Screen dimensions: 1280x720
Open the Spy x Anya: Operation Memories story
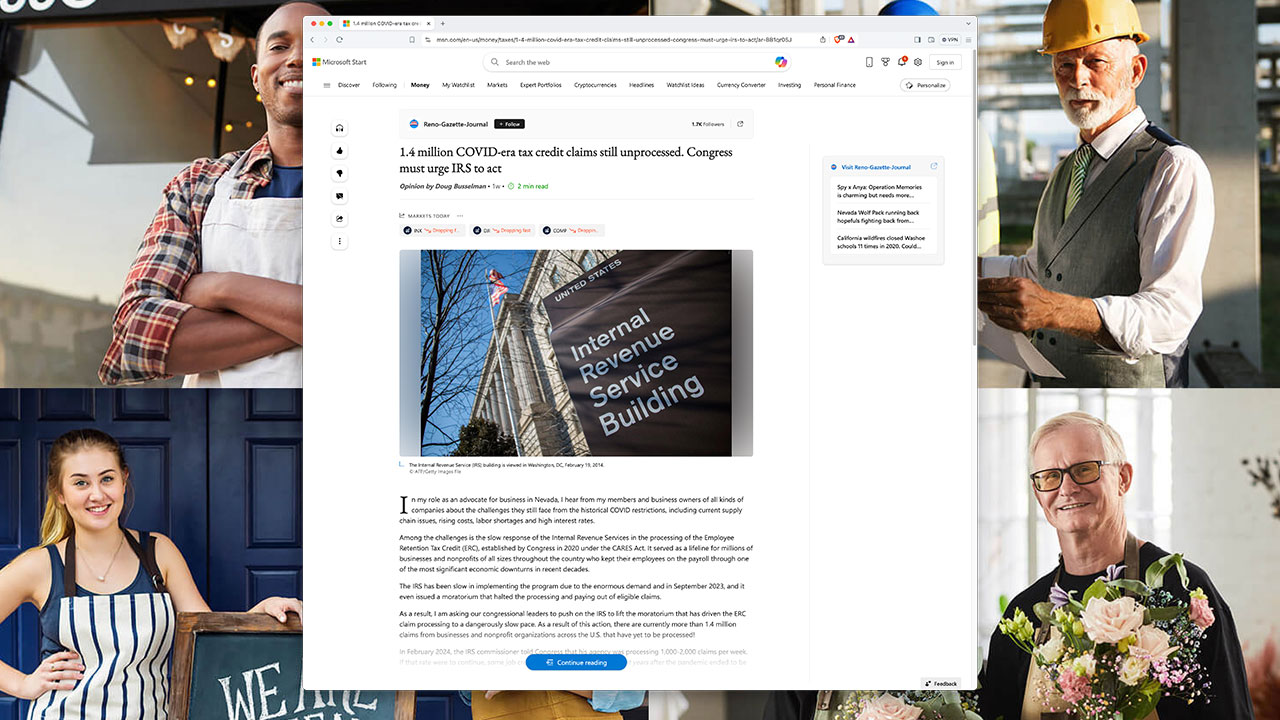pyautogui.click(x=880, y=191)
